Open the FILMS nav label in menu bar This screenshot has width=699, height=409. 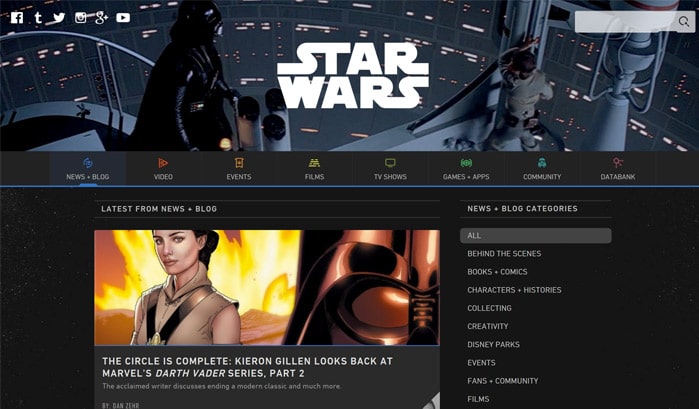[314, 177]
